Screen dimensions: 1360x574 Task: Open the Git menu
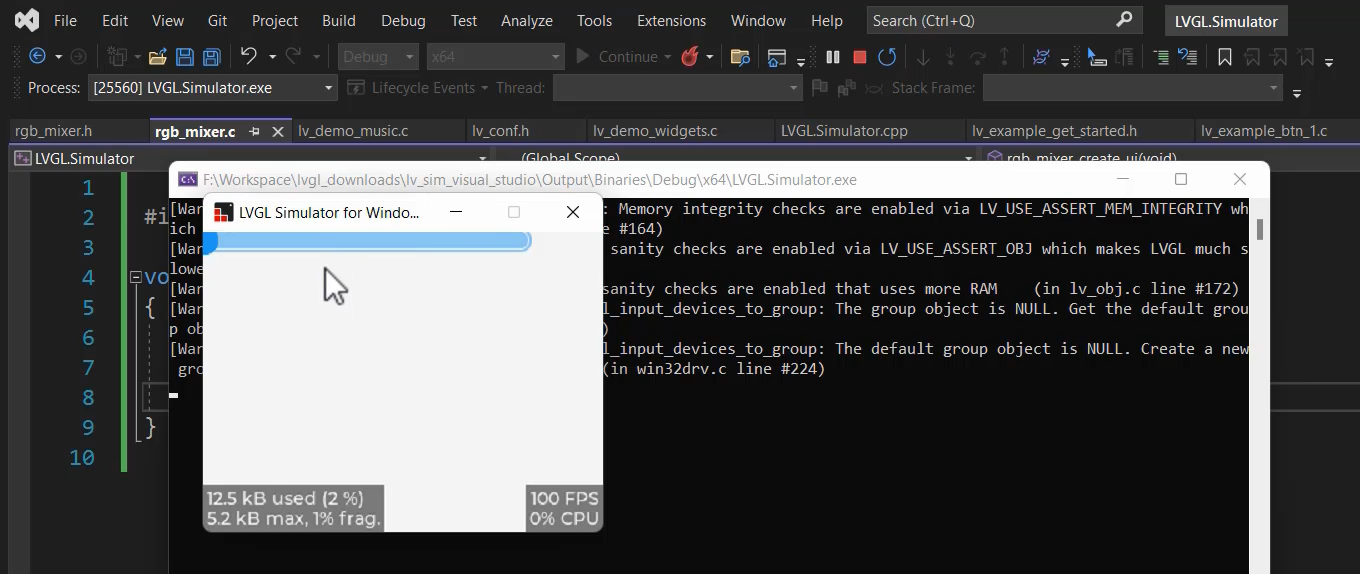pyautogui.click(x=217, y=20)
